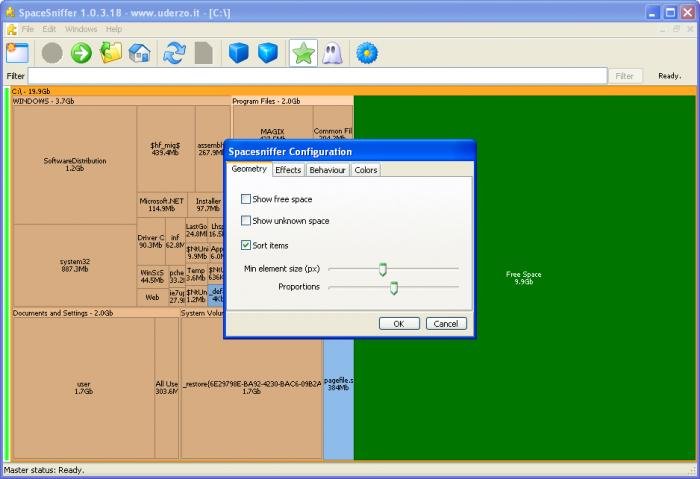Click the blue flower donate icon
Screen dimensions: 700x479
367,53
